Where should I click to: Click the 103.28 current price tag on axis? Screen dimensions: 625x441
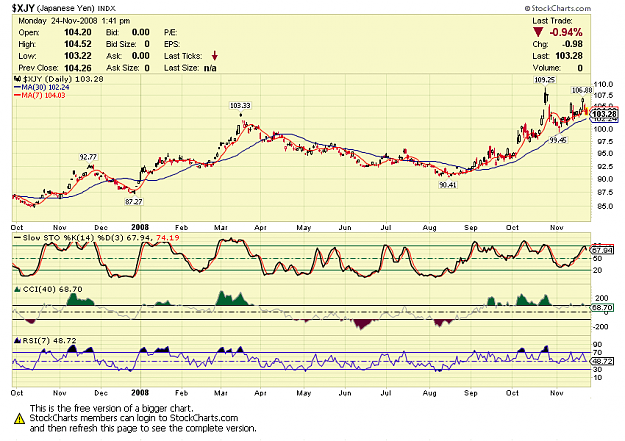point(604,114)
